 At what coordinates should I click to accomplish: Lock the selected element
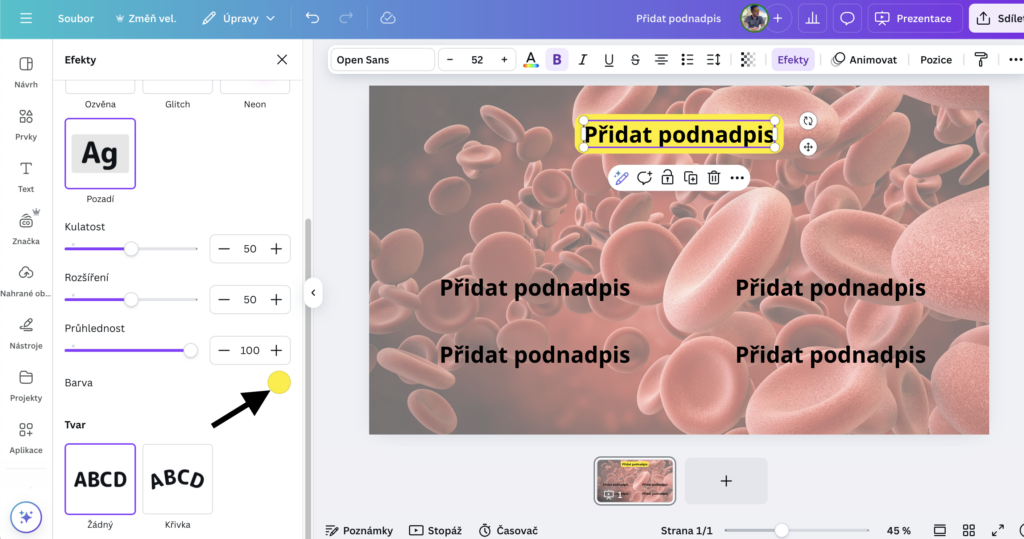667,178
